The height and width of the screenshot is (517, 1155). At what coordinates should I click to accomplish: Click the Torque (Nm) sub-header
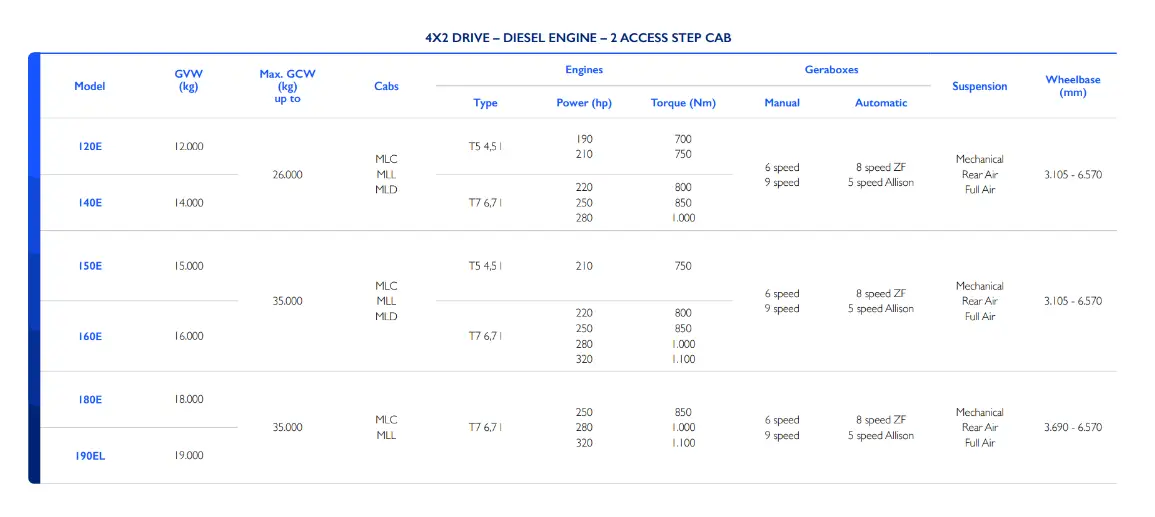pos(683,103)
